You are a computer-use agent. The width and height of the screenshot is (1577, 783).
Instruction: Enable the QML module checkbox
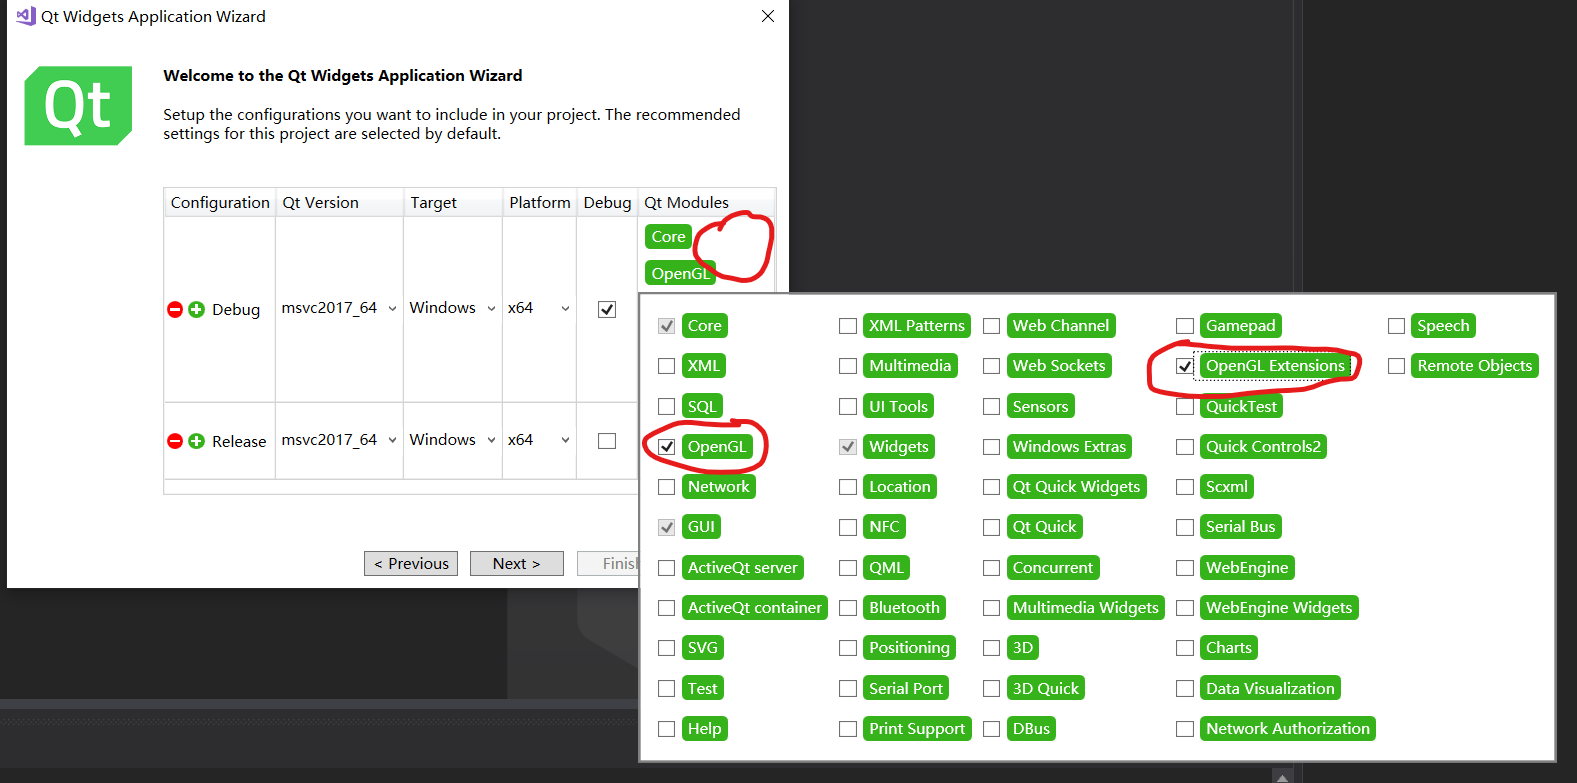pos(848,568)
